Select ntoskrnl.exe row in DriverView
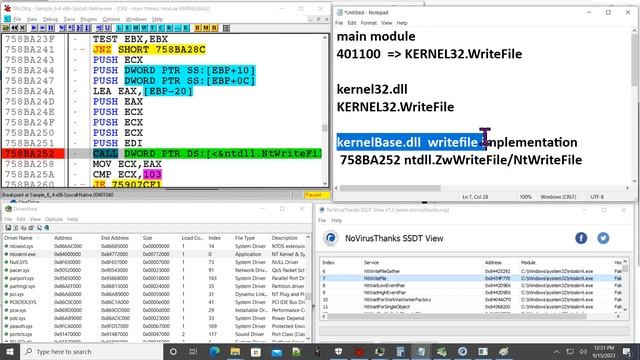 [x=155, y=254]
